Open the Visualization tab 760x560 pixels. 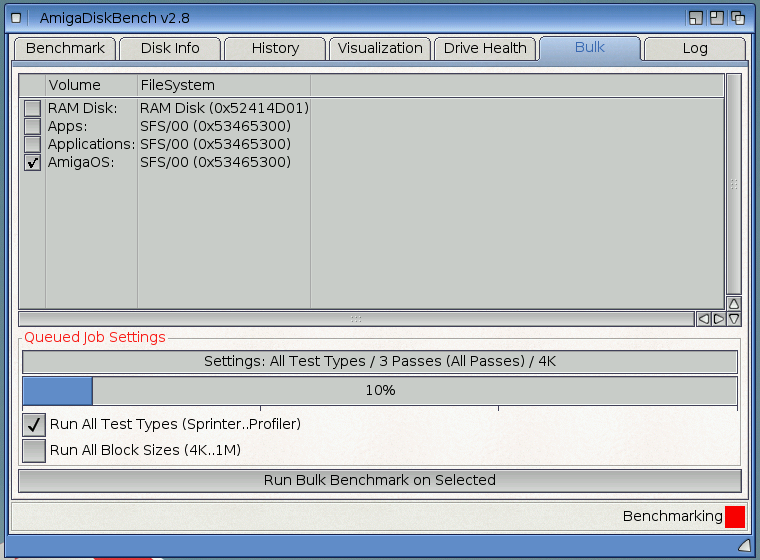(x=380, y=48)
